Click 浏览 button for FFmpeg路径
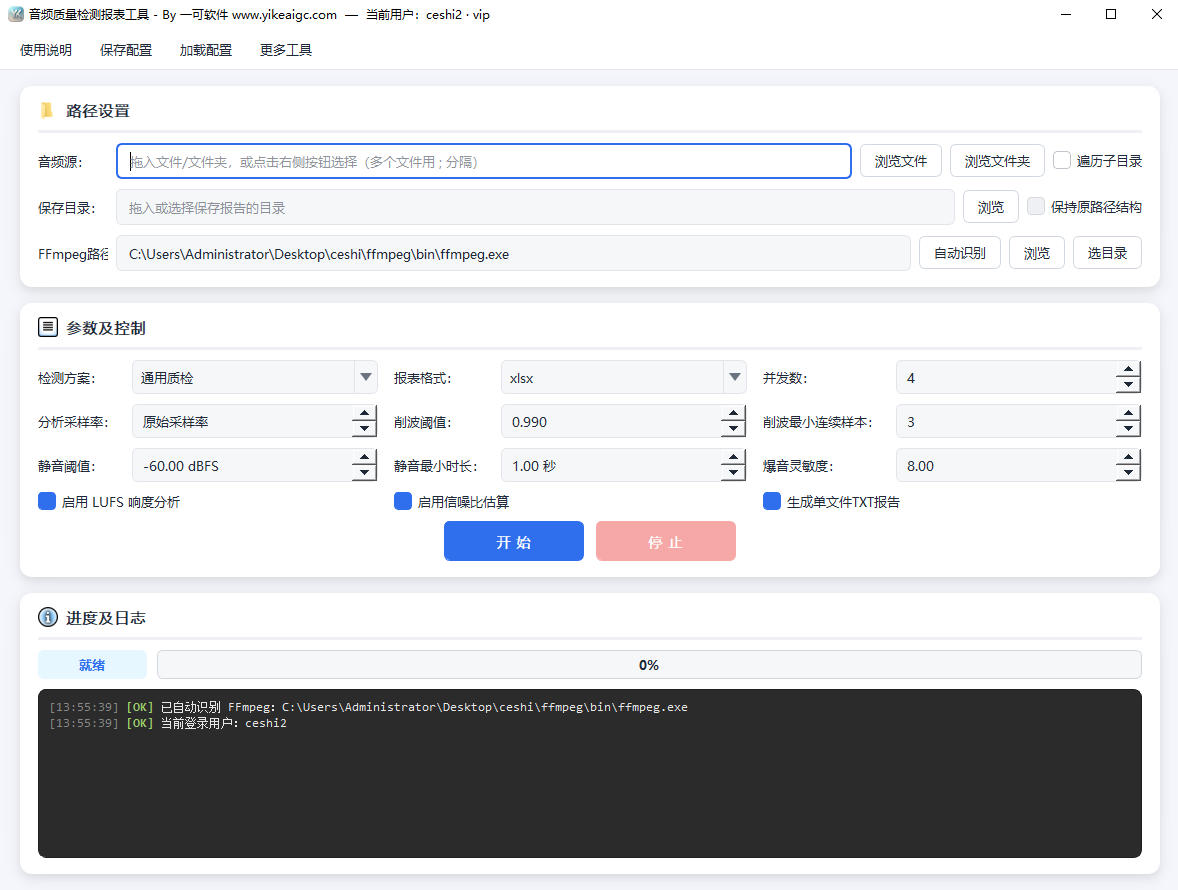This screenshot has height=890, width=1178. (x=1037, y=253)
